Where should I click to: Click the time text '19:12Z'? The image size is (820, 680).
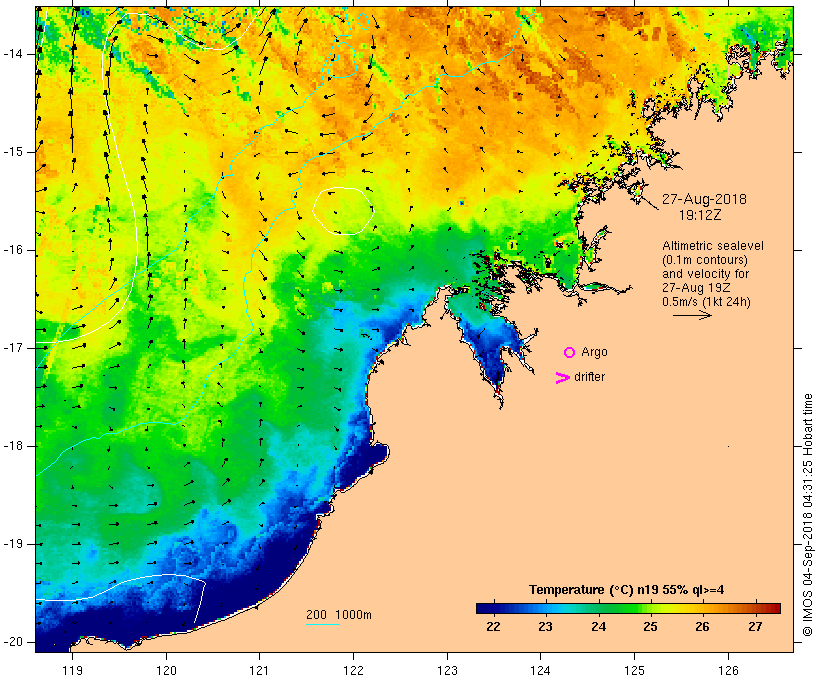700,215
